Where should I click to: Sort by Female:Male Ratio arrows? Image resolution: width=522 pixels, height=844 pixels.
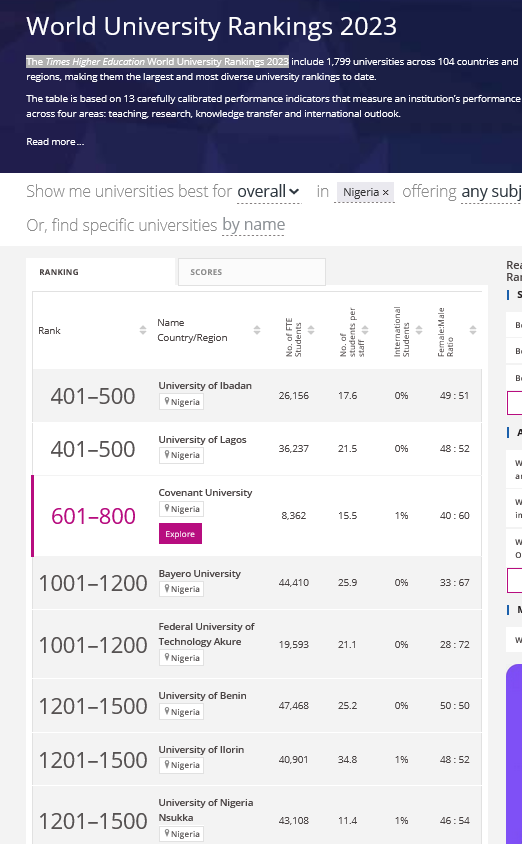(x=472, y=330)
